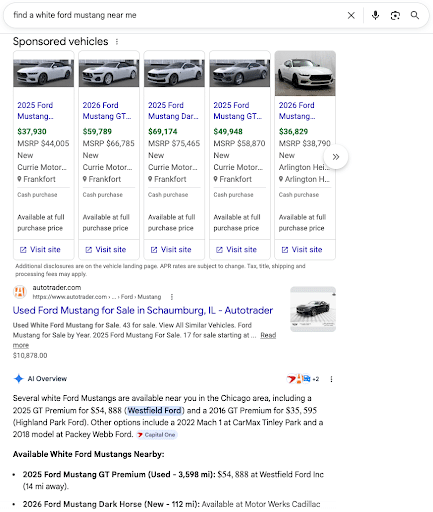Open the $49,948 gray Mustang GT photo

click(240, 73)
